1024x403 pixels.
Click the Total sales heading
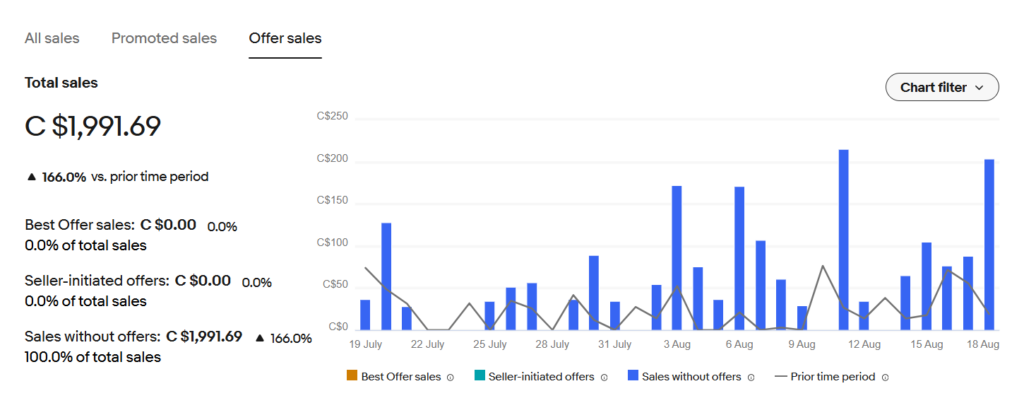61,83
